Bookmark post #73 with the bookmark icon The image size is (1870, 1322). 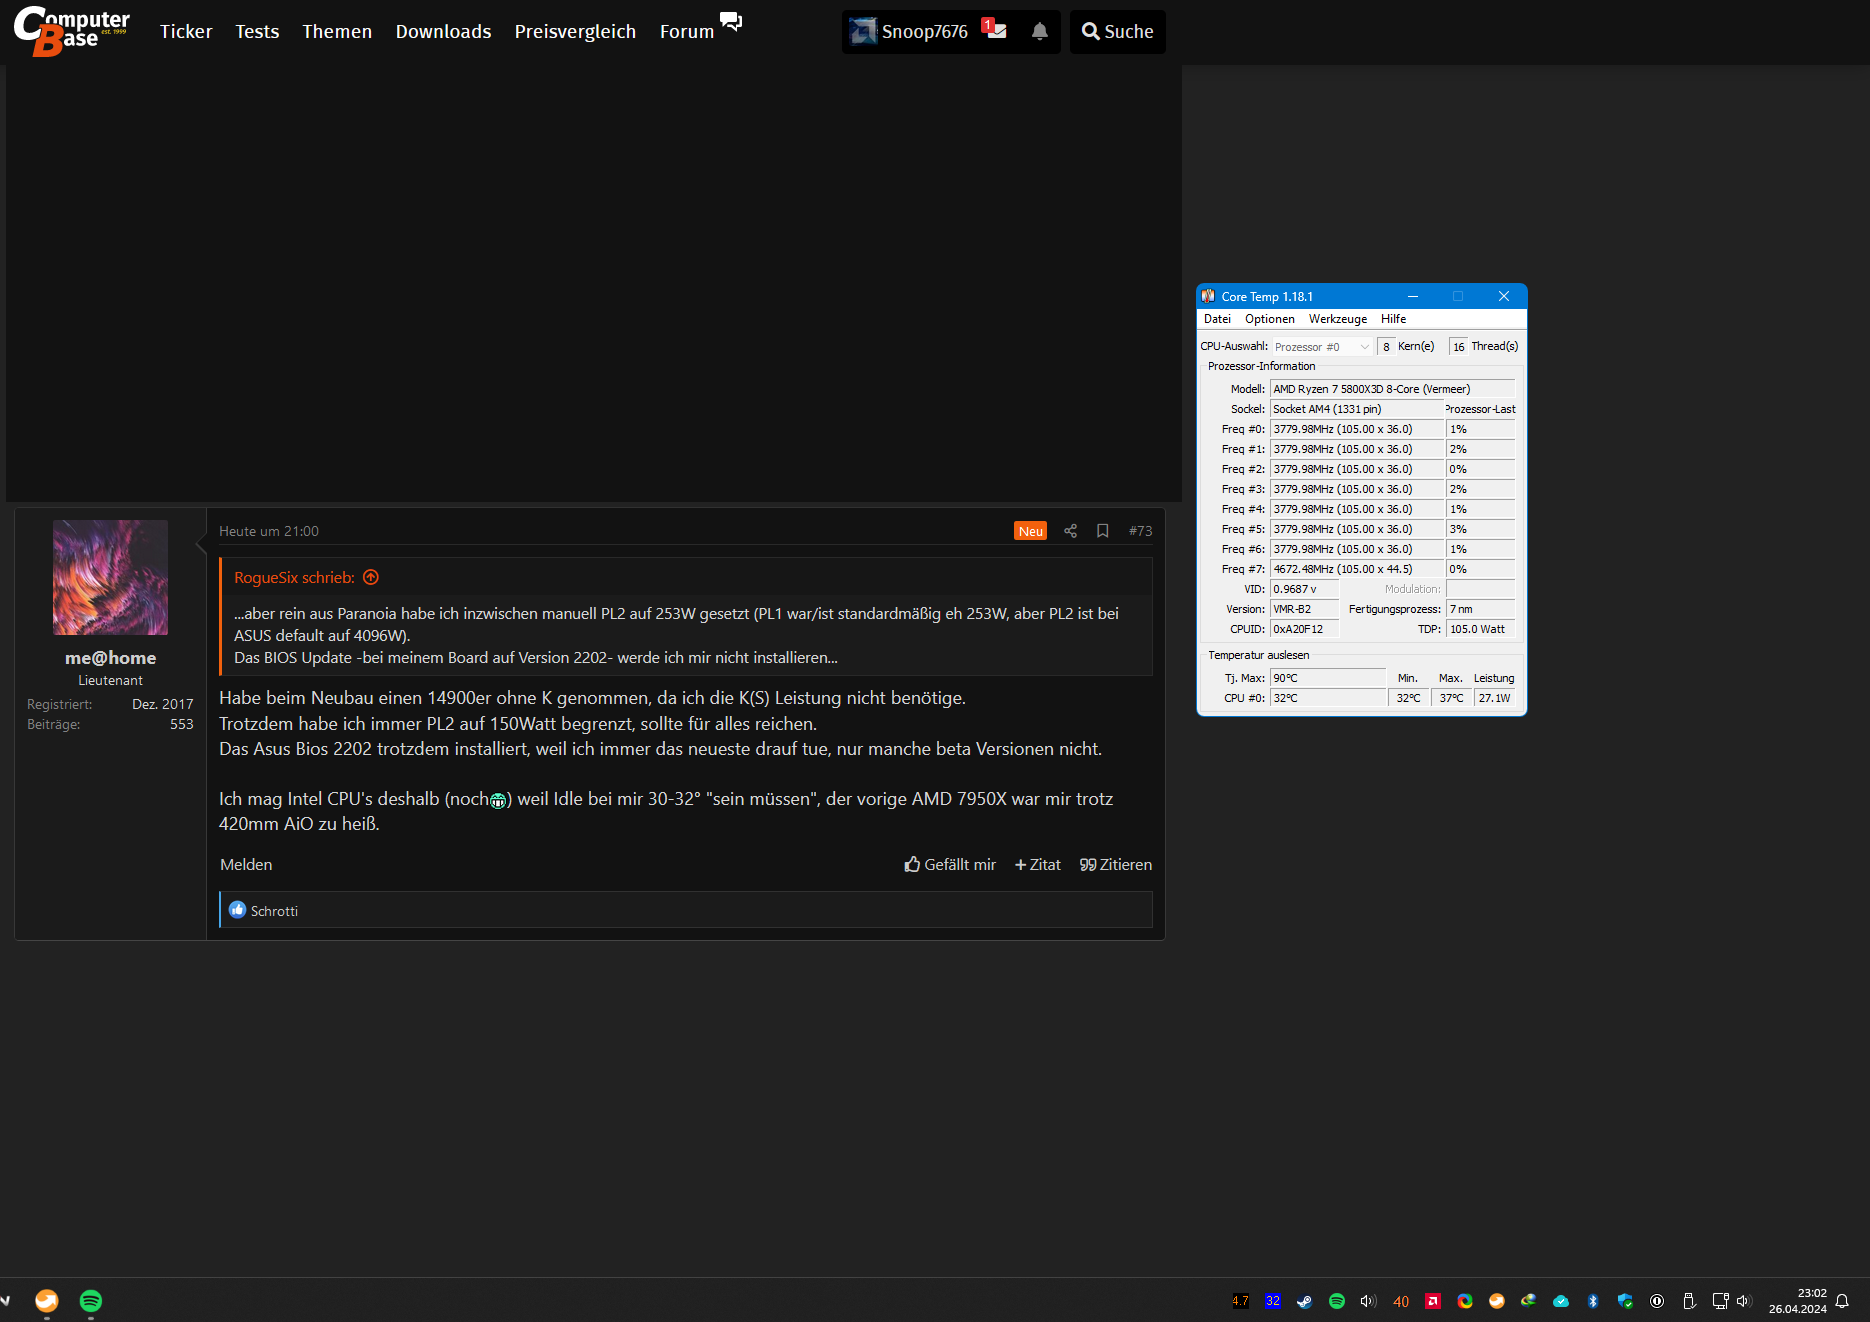[x=1103, y=531]
